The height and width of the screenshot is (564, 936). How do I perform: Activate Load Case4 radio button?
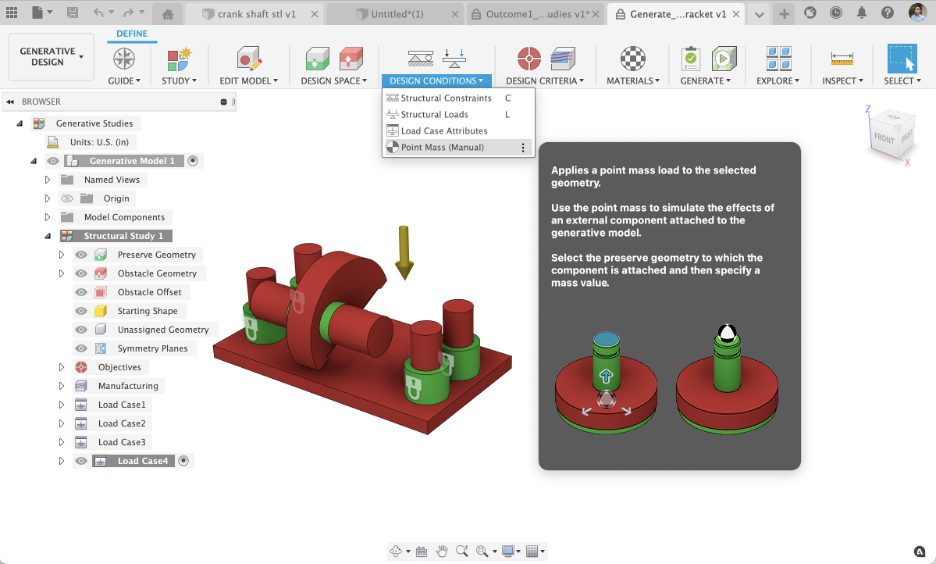(x=183, y=461)
